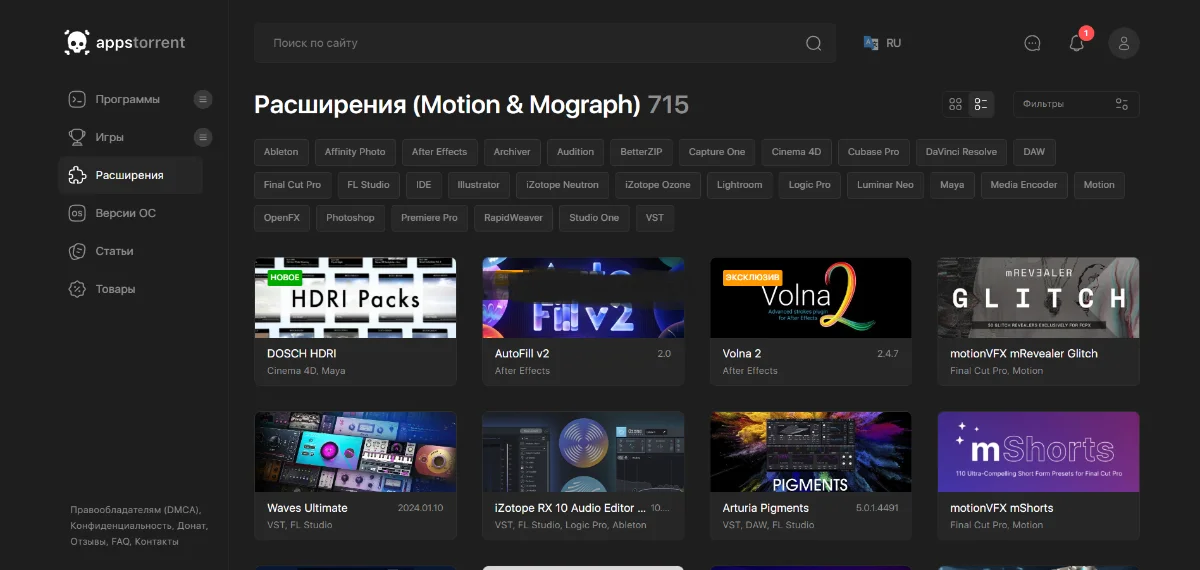Go to Статьи in sidebar
1200x570 pixels.
[115, 251]
